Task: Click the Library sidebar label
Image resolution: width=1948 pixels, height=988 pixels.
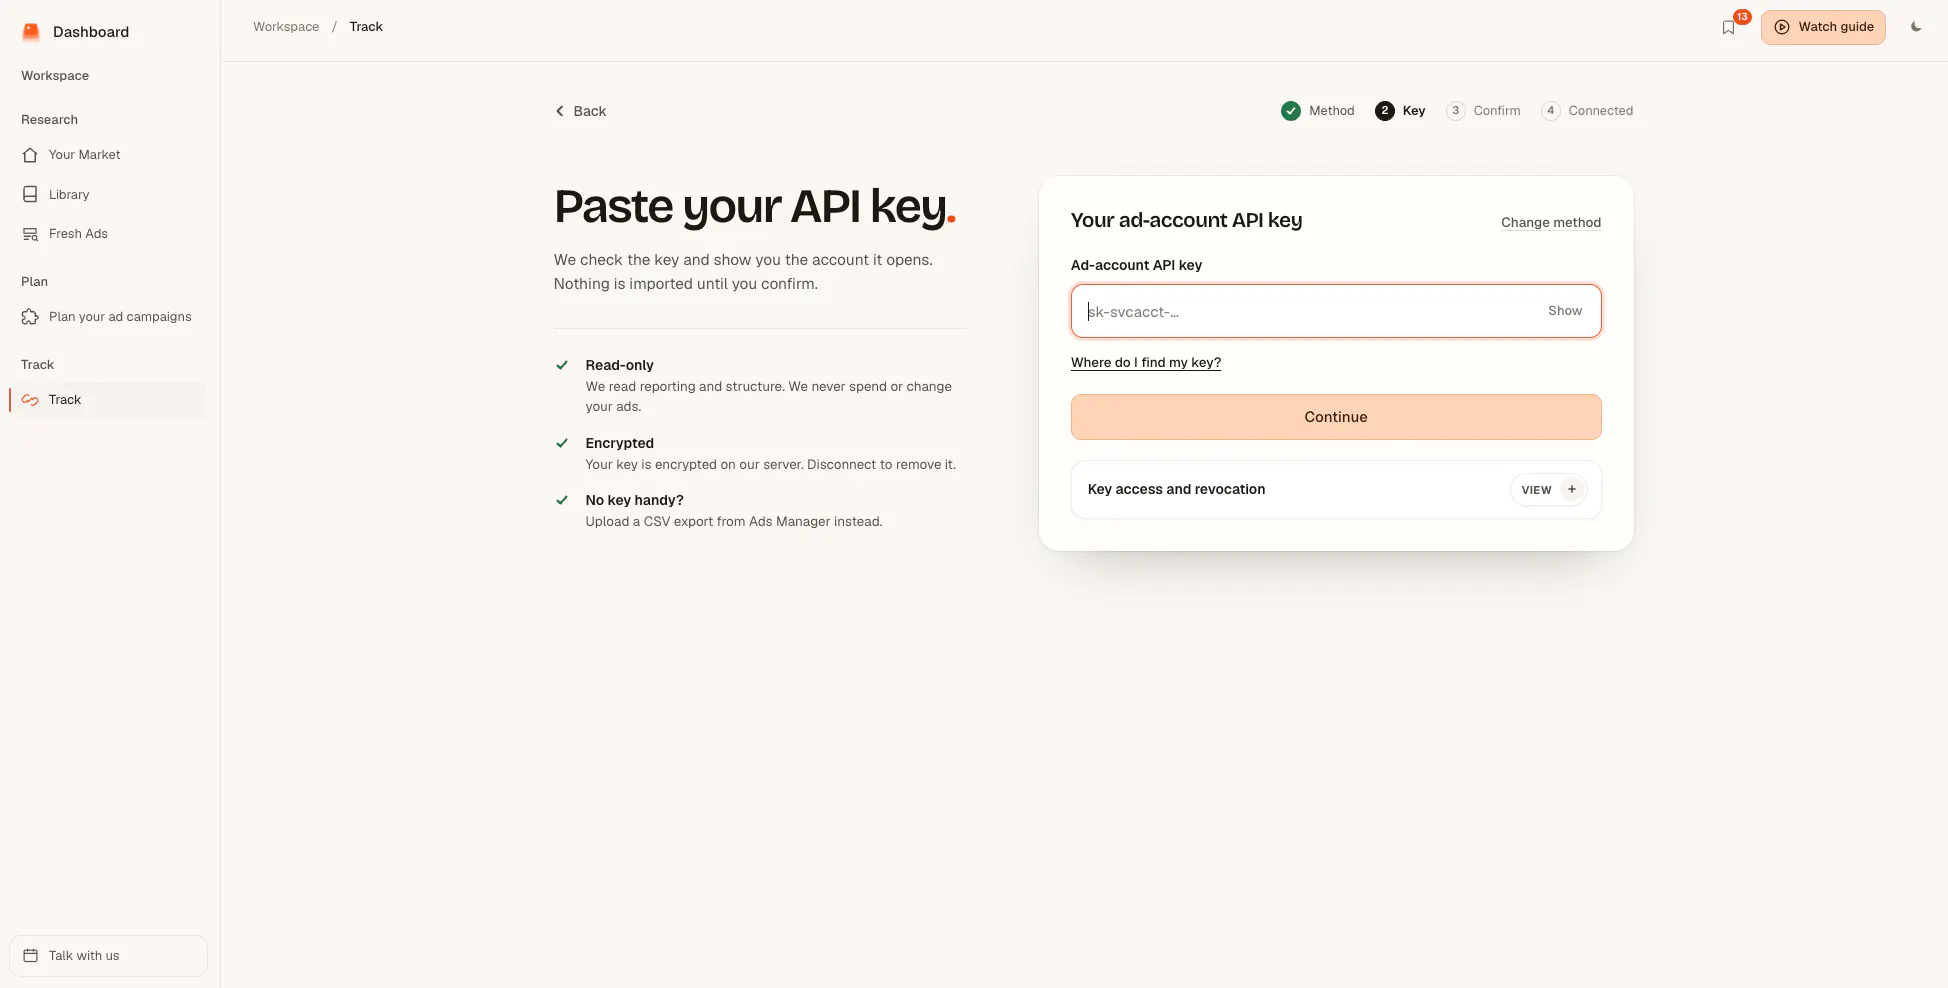Action: coord(69,195)
